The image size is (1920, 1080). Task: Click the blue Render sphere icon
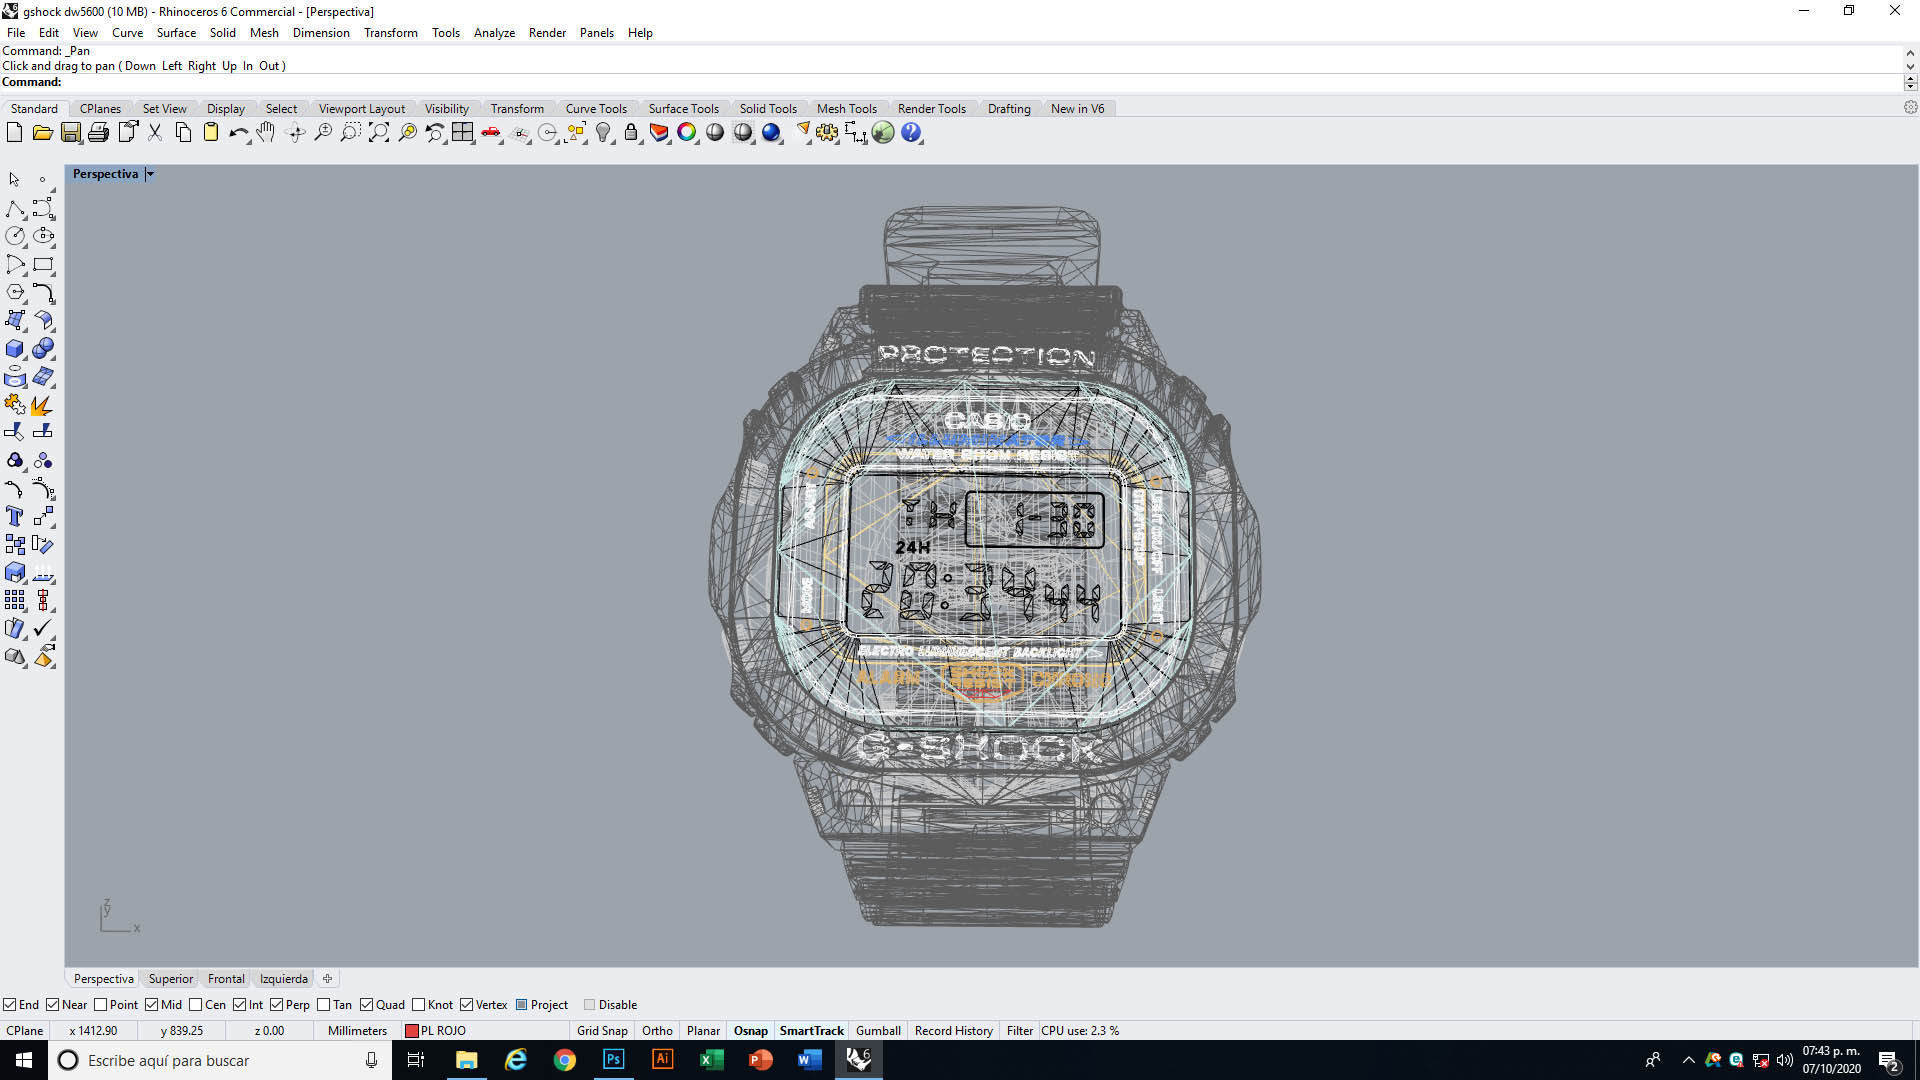(771, 133)
